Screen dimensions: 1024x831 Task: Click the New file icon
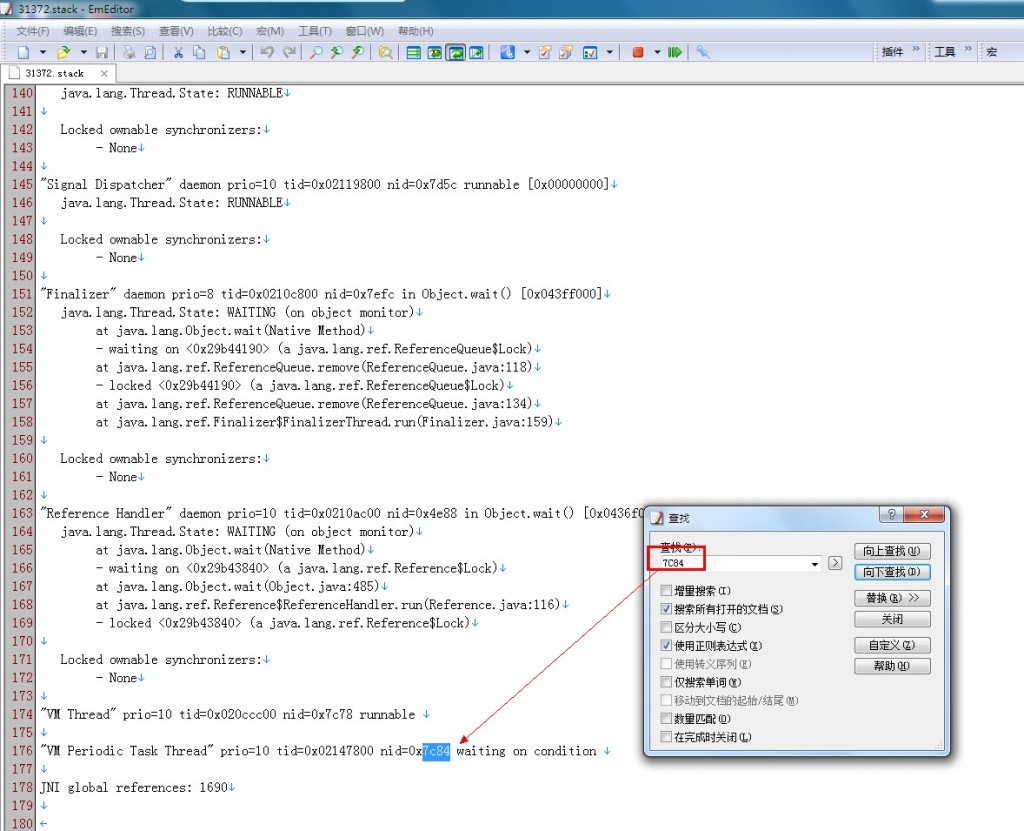point(24,52)
